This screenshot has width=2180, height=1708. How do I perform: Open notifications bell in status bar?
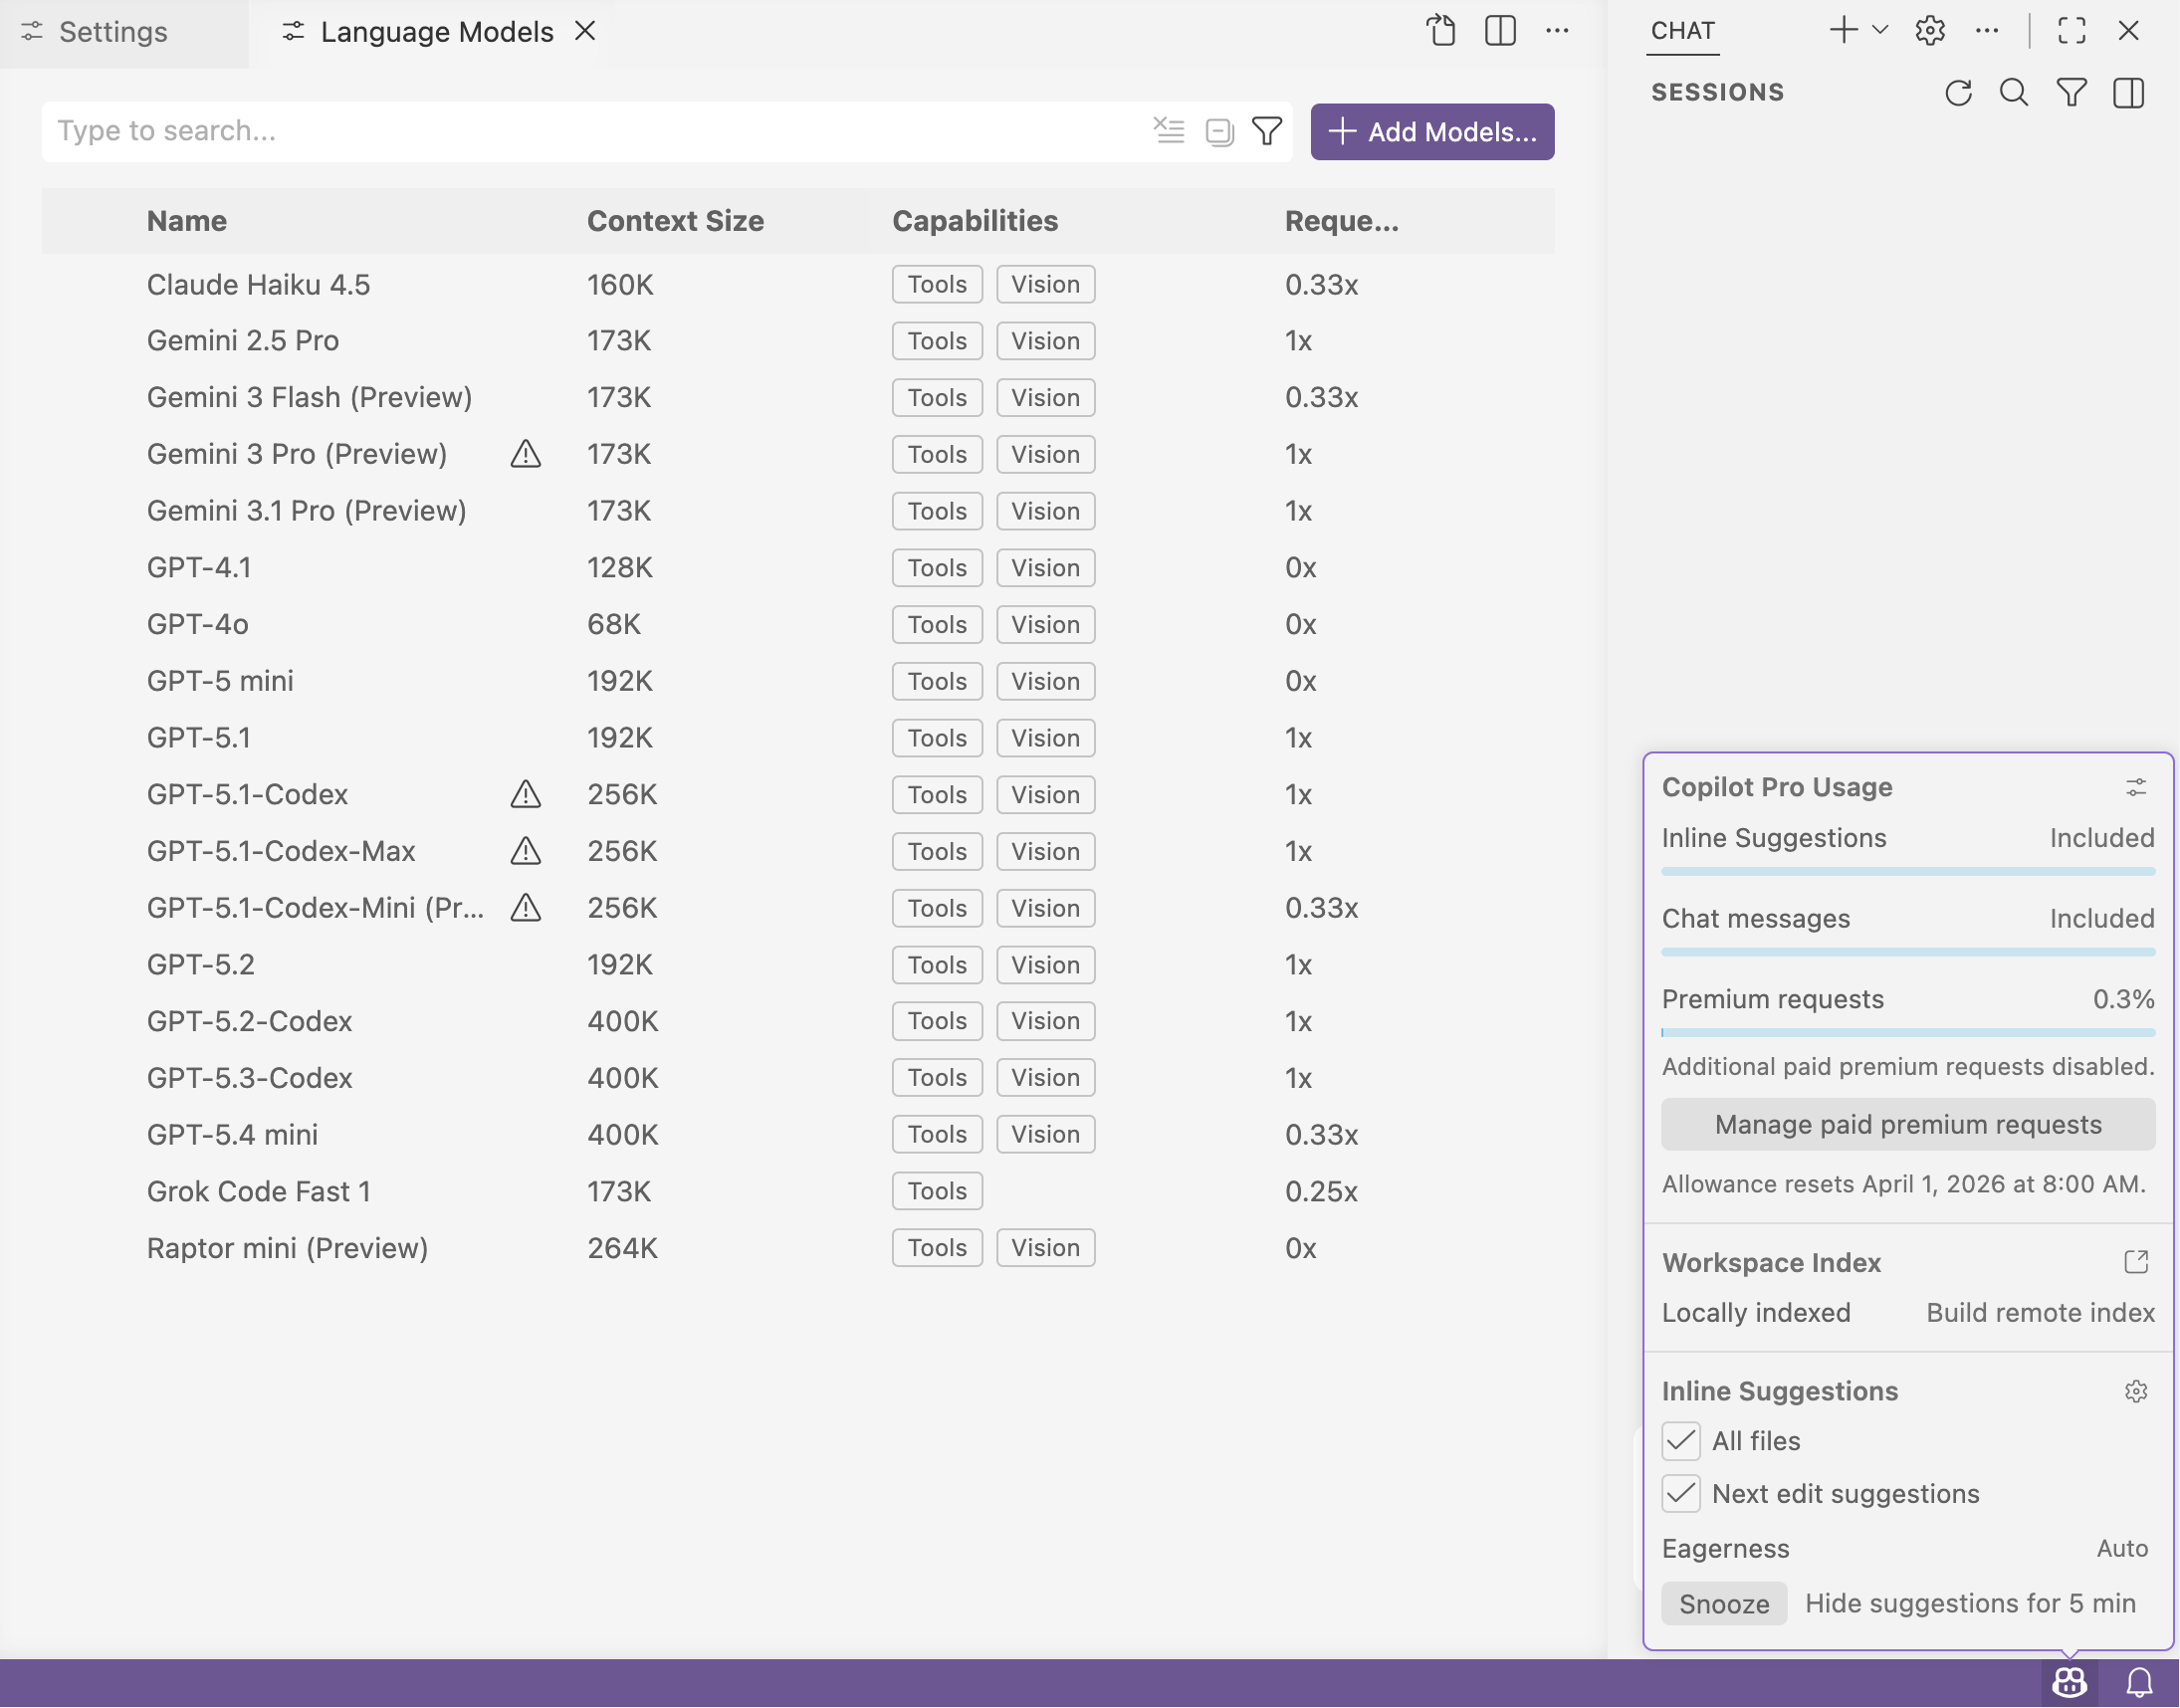coord(2139,1683)
